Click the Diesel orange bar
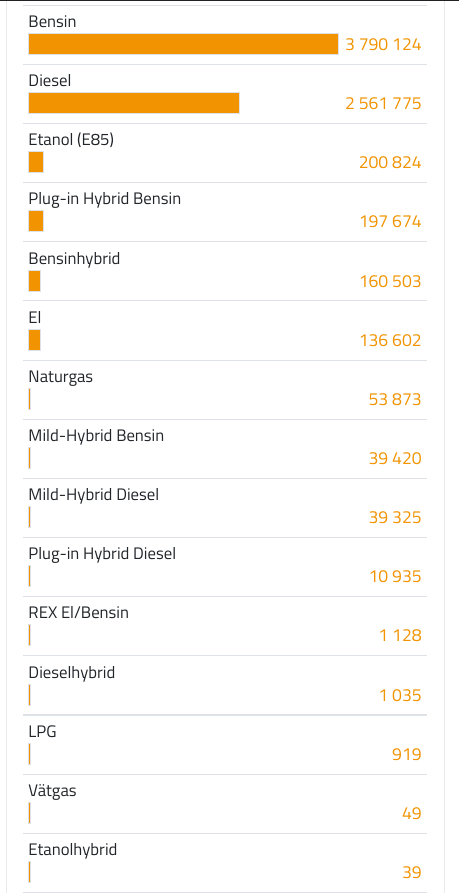The image size is (459, 893). 134,103
